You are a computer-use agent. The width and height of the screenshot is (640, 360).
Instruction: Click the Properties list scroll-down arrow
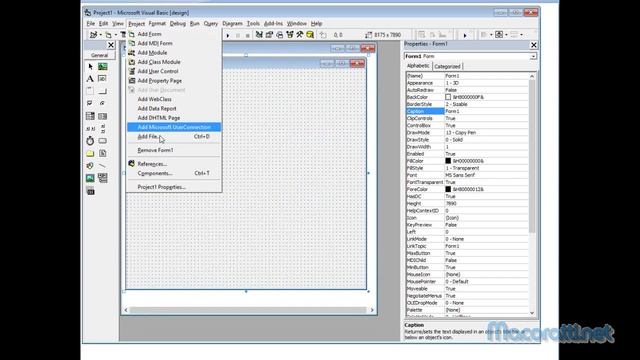point(532,313)
